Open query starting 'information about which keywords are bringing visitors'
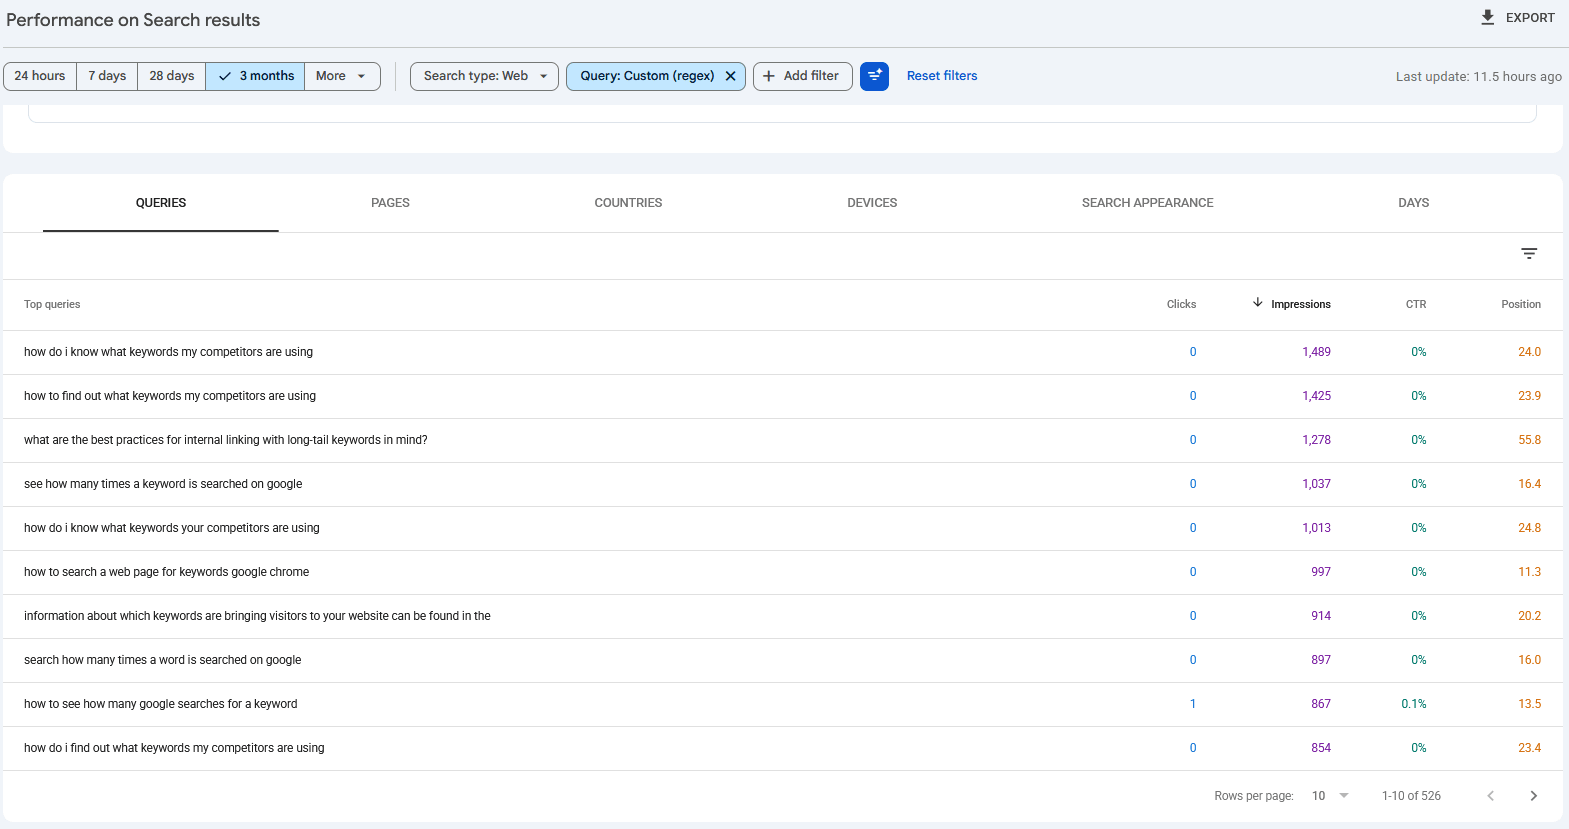 [x=257, y=616]
